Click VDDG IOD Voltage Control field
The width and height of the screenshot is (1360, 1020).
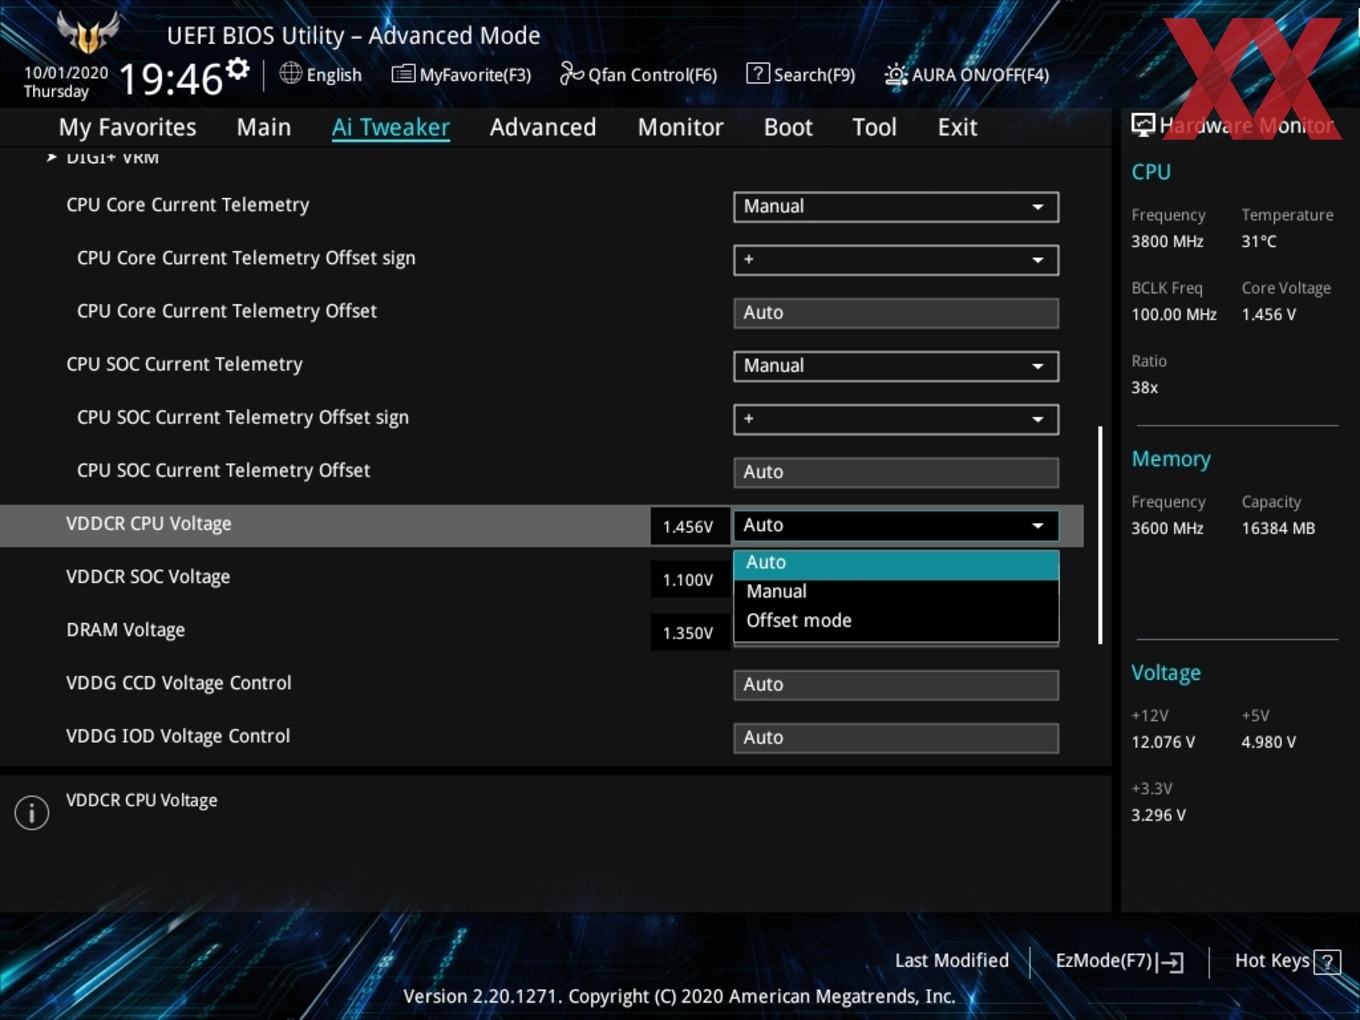pyautogui.click(x=896, y=738)
